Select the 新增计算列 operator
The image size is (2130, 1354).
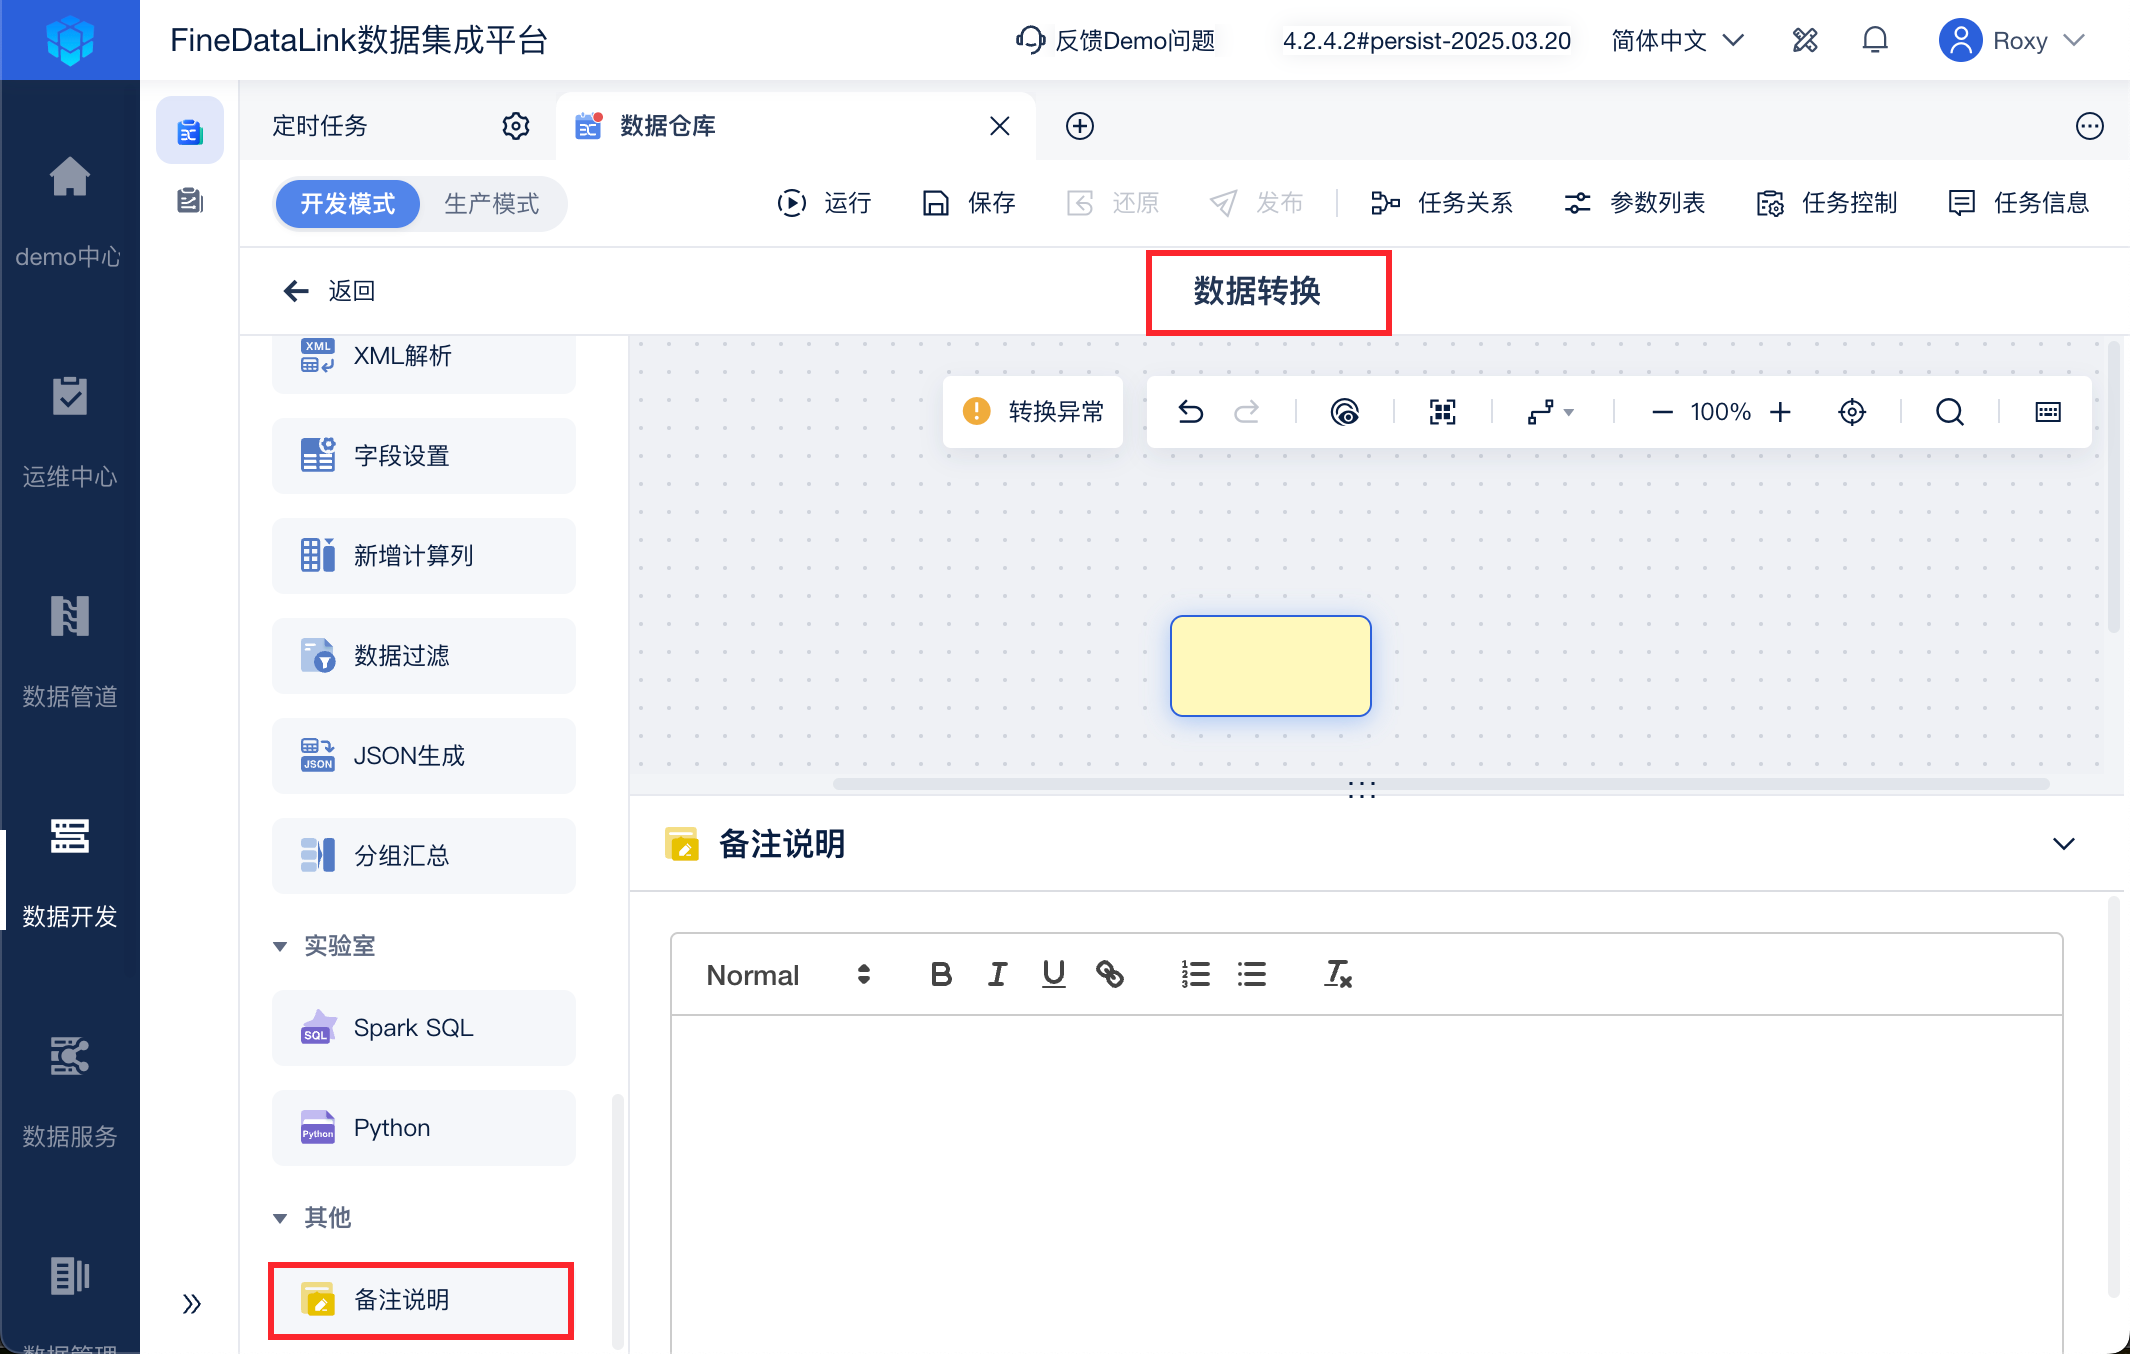click(424, 556)
